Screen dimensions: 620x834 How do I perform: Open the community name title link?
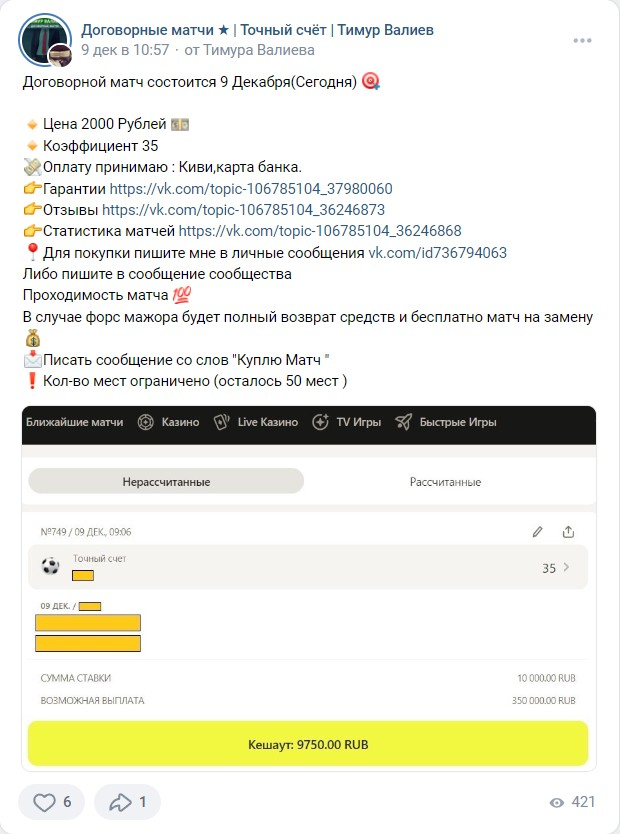tap(257, 30)
